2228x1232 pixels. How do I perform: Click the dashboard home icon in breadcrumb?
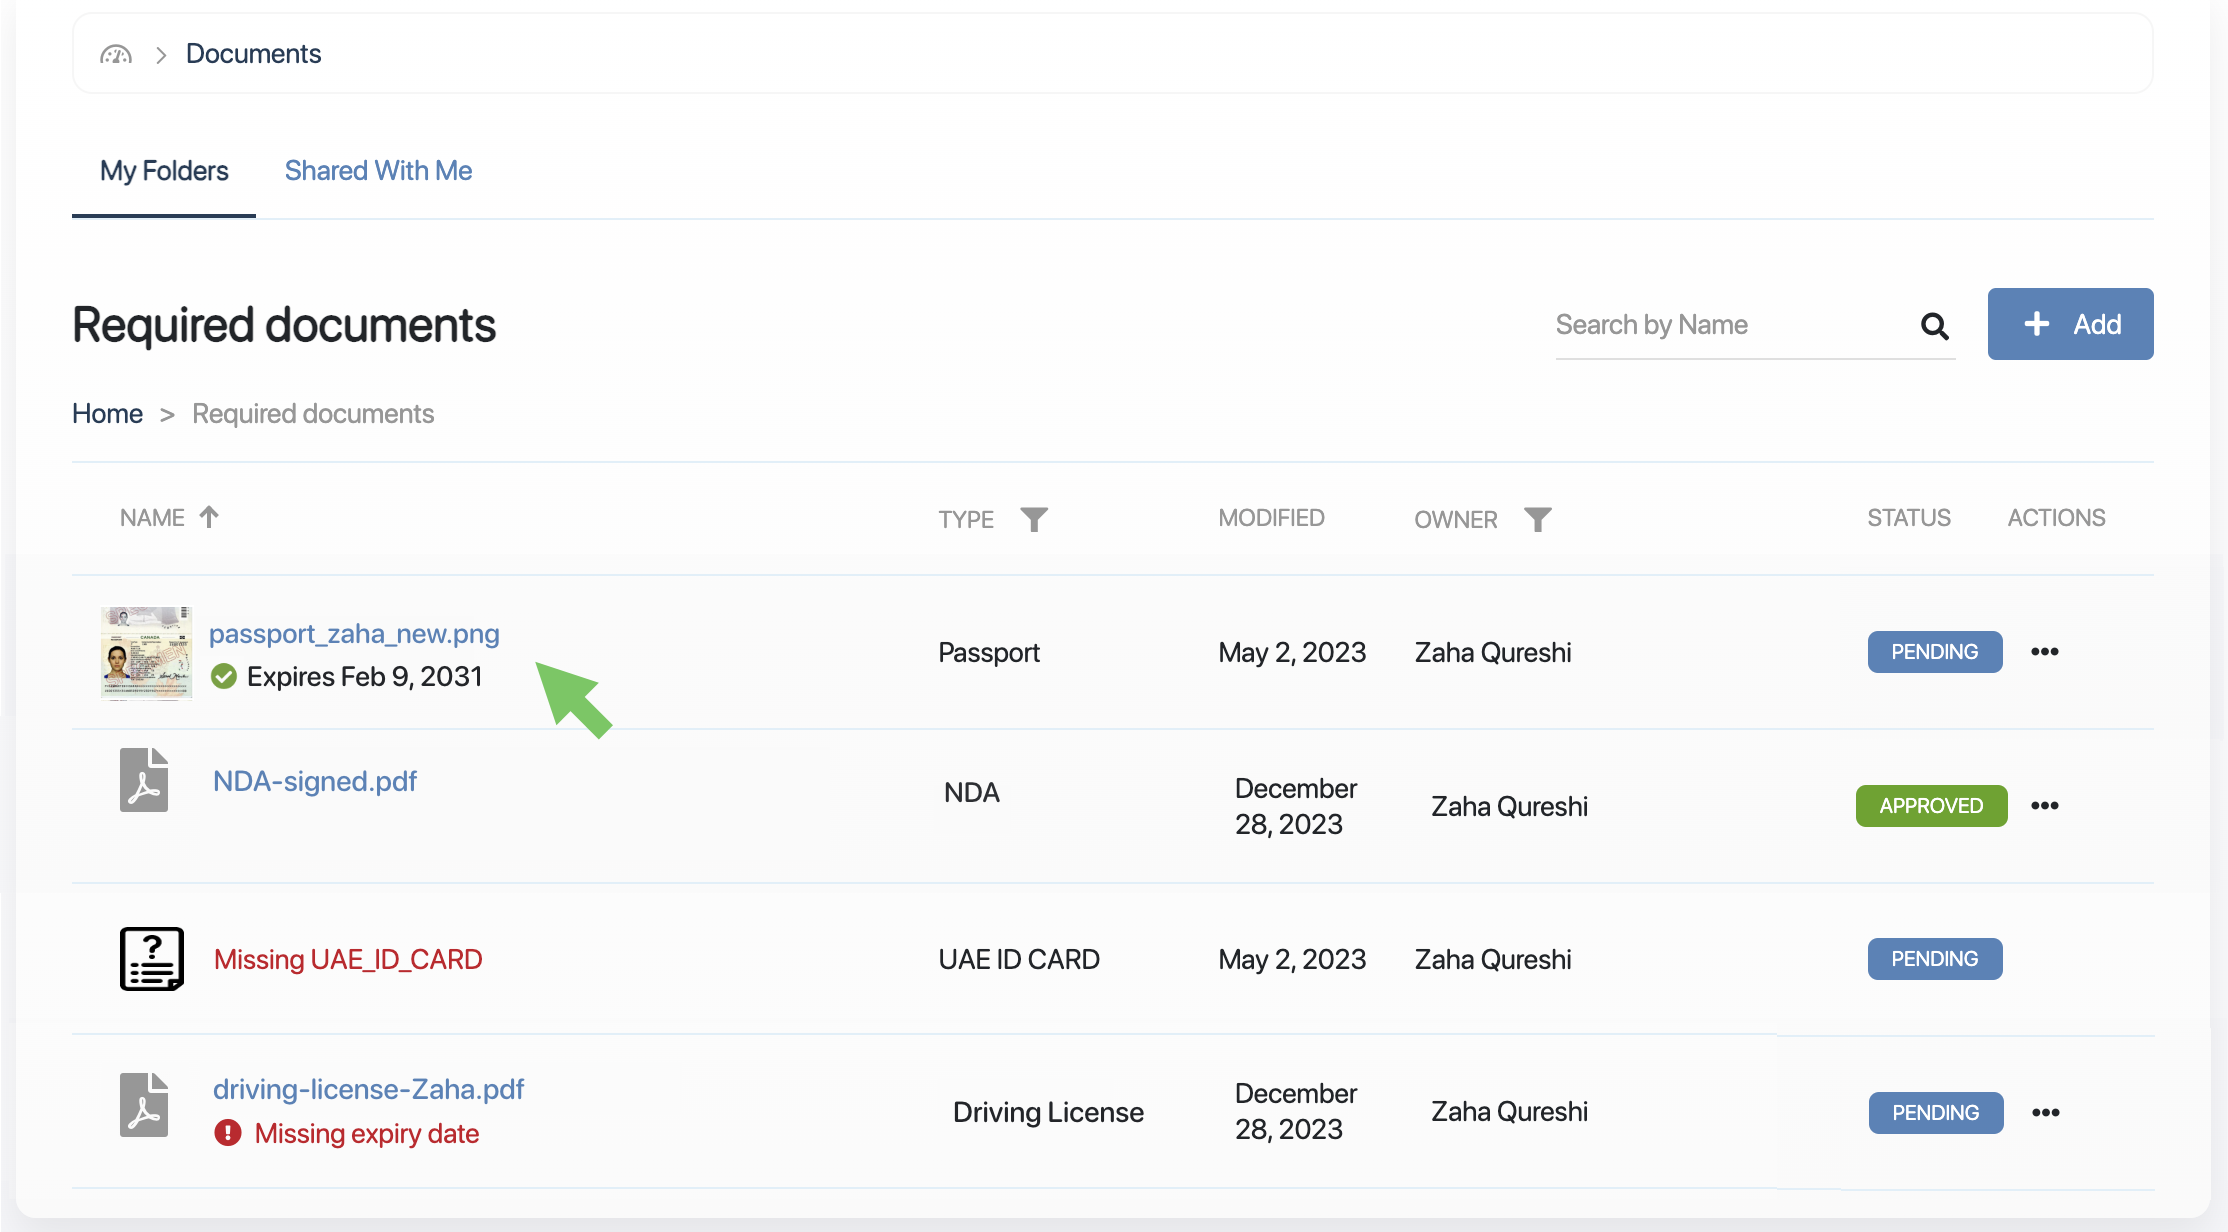pyautogui.click(x=116, y=54)
